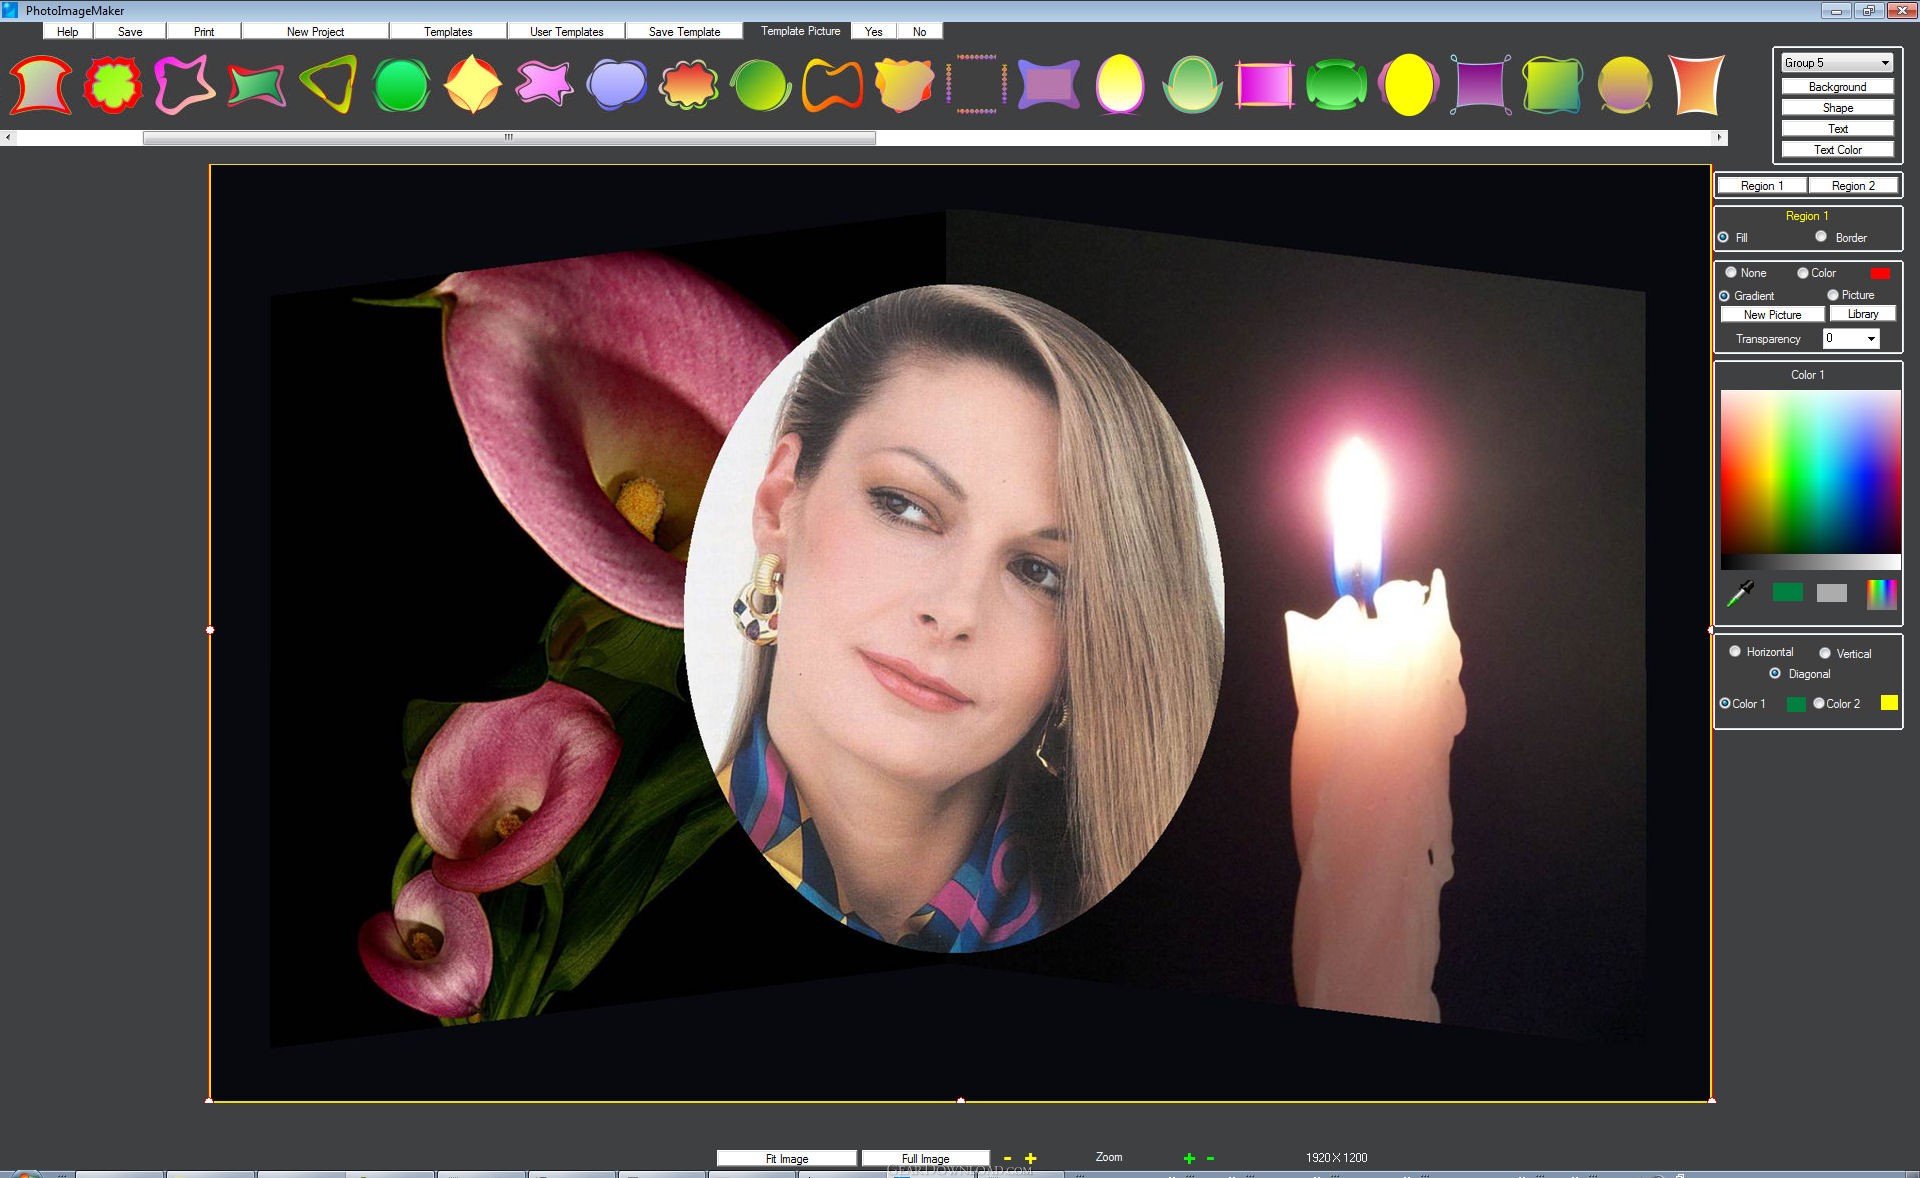Click the Yes button in the menu bar
Image resolution: width=1920 pixels, height=1178 pixels.
click(874, 32)
